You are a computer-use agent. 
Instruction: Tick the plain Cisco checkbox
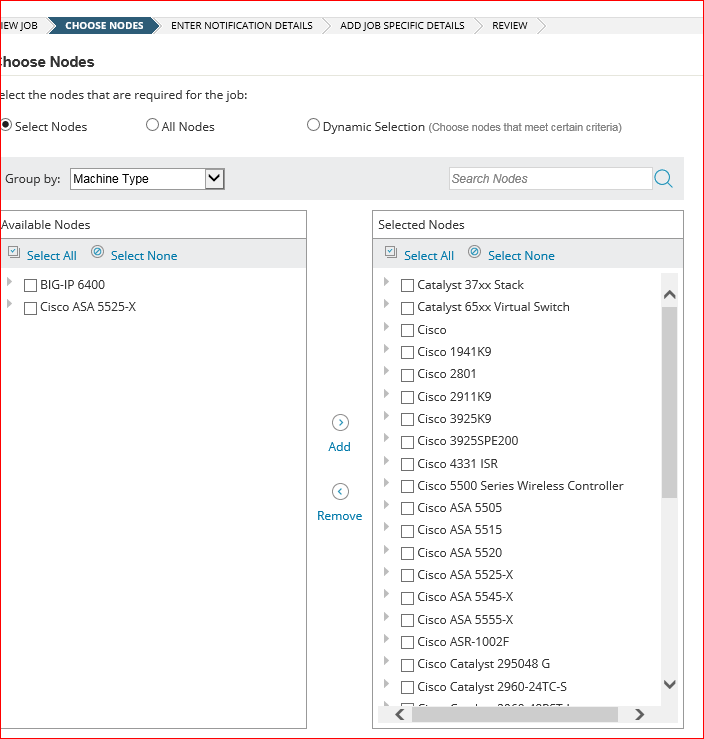pyautogui.click(x=407, y=330)
